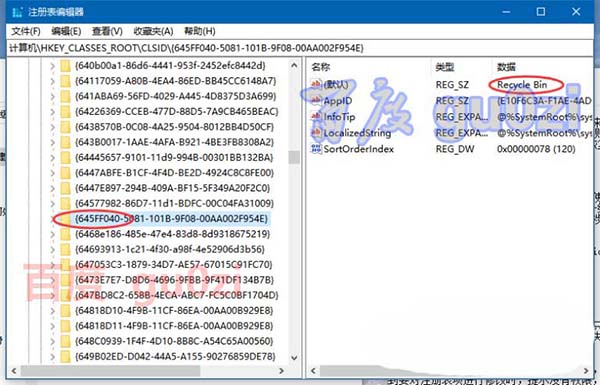The height and width of the screenshot is (385, 600).
Task: Click the string icon of AppID value
Action: tap(316, 100)
